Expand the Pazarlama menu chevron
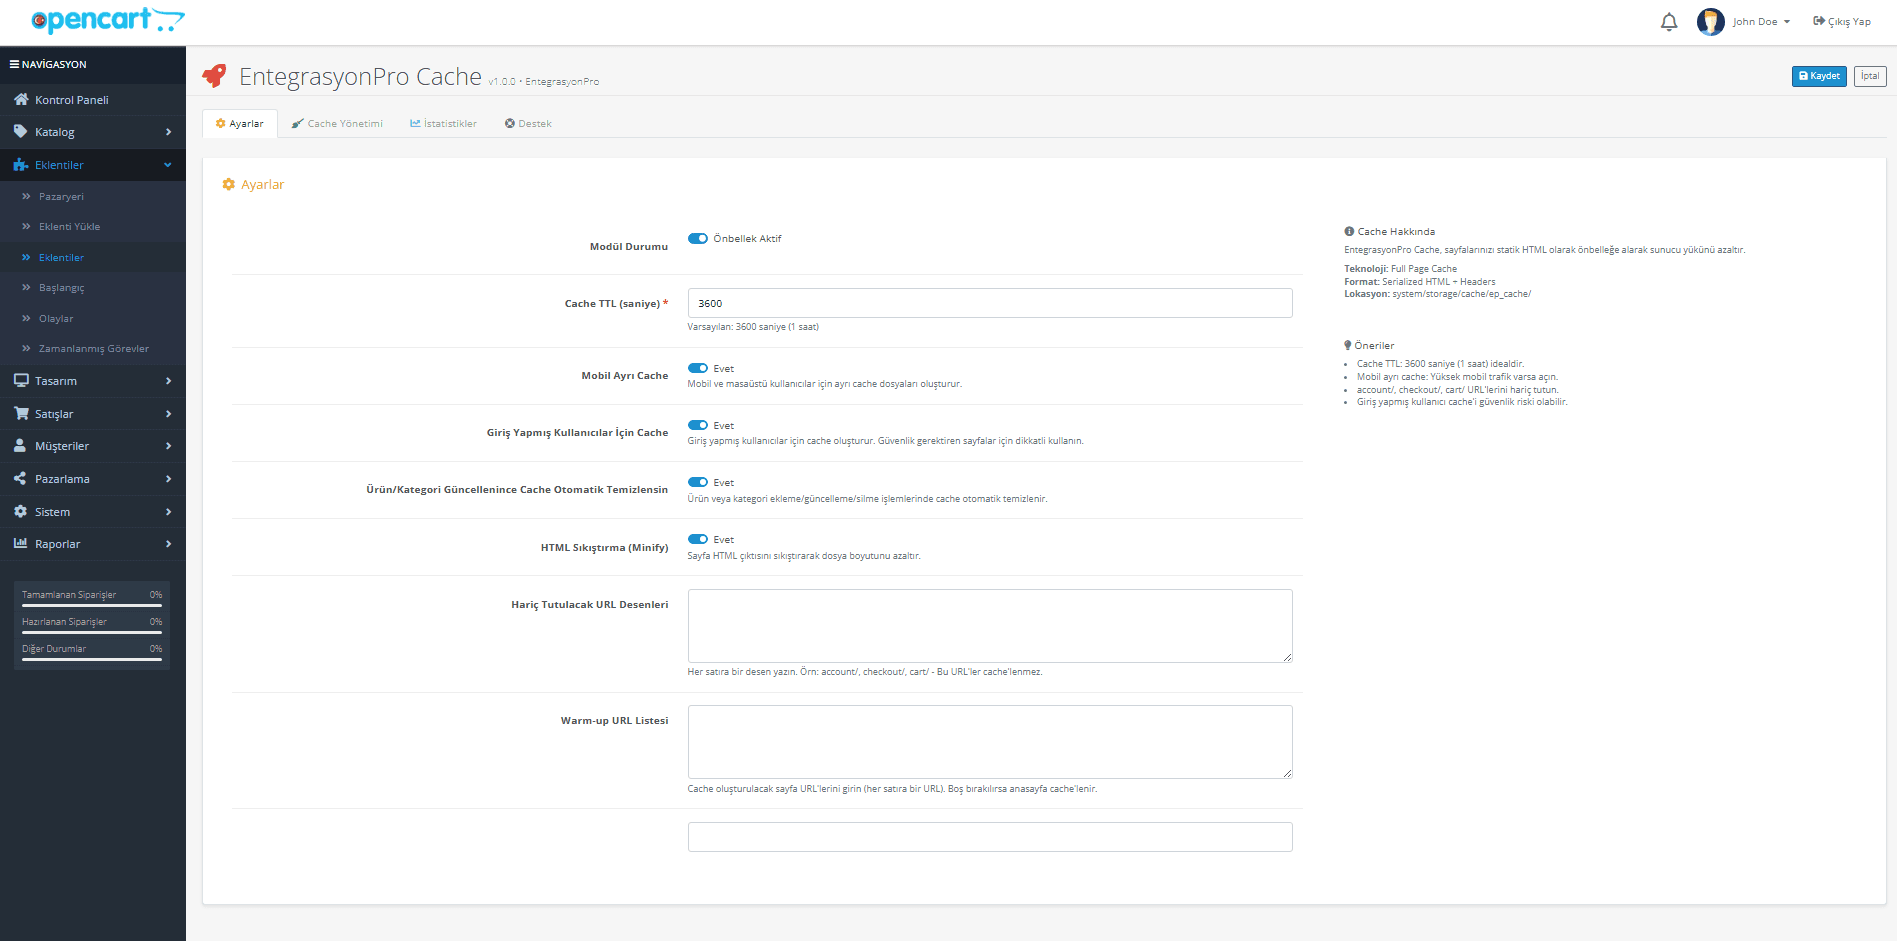 (168, 479)
